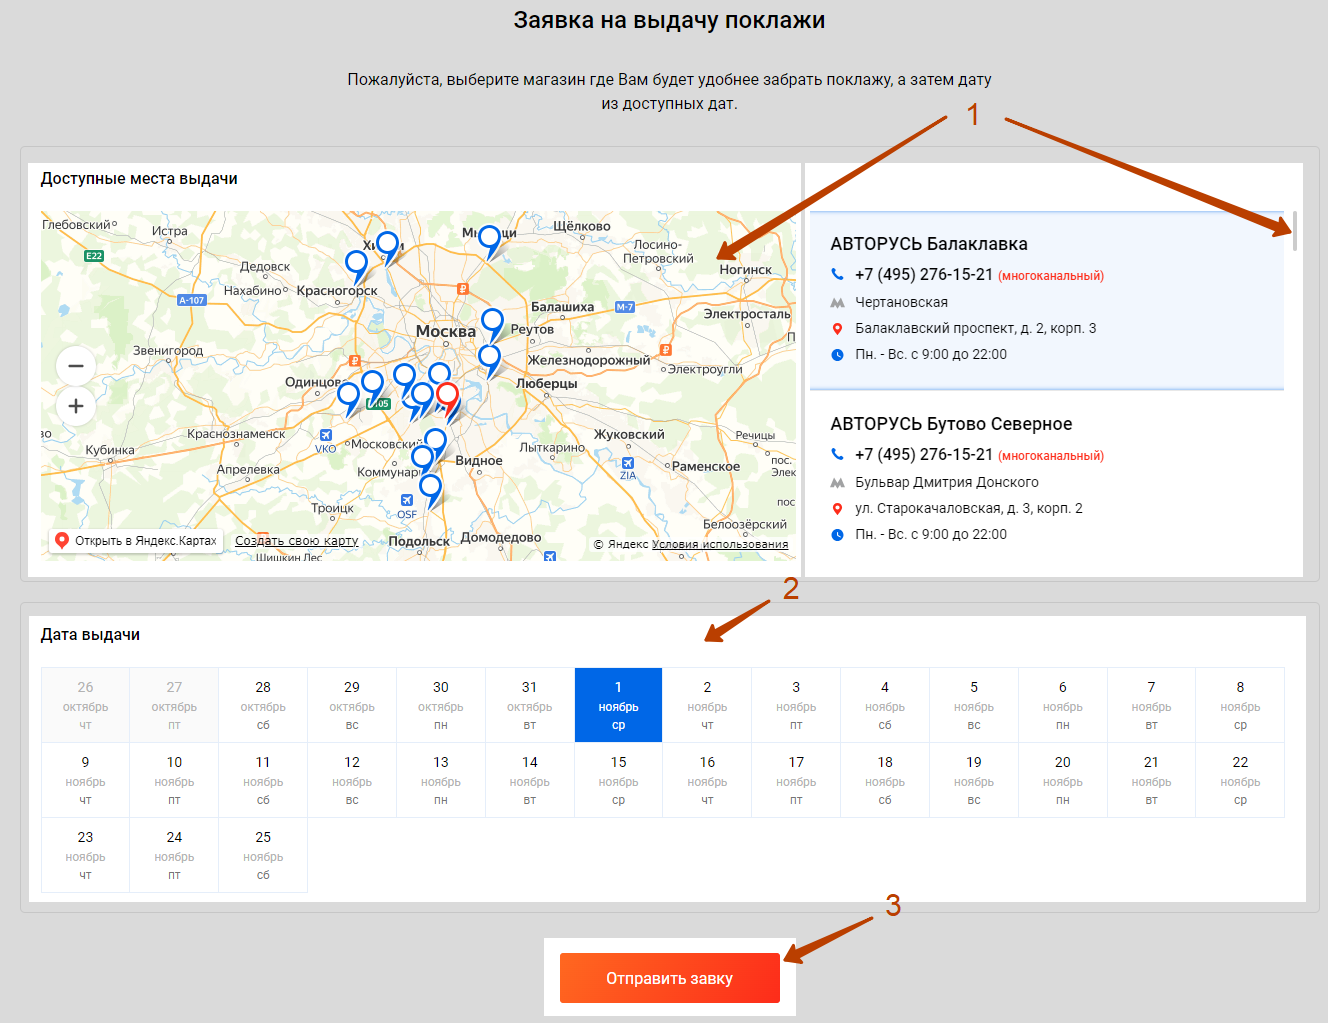Pick delivery date 15 ноябрь ср
This screenshot has width=1328, height=1023.
[618, 780]
